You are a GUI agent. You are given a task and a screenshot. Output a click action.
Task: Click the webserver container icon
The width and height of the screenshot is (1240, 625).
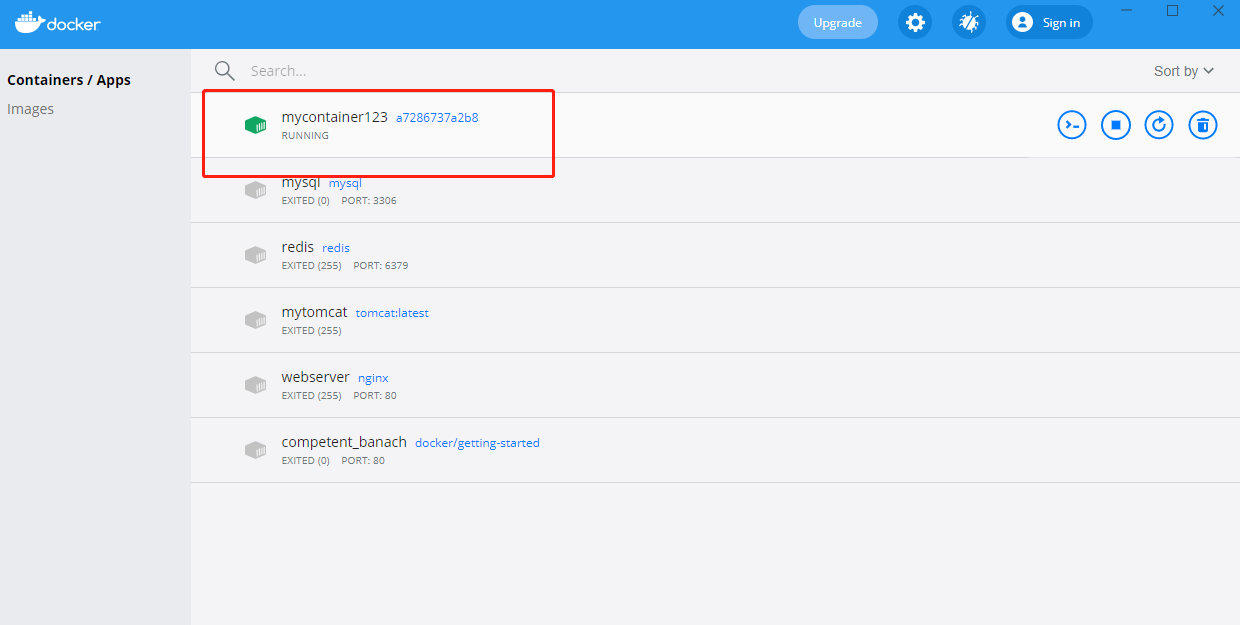[x=256, y=385]
